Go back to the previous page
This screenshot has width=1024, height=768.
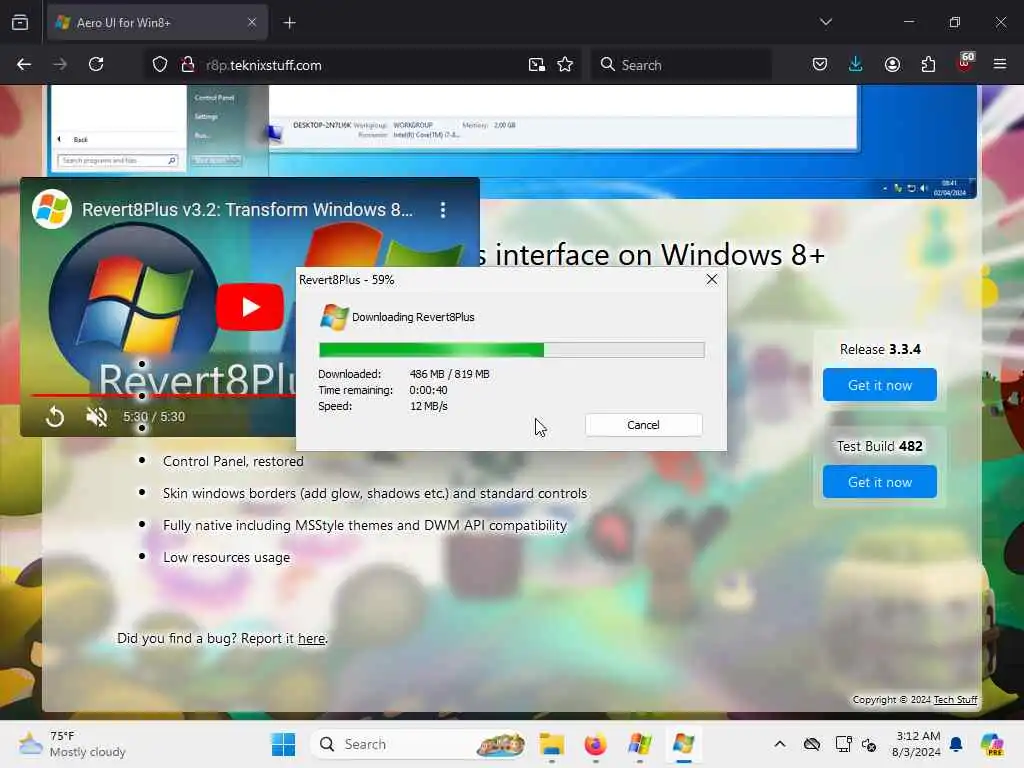pyautogui.click(x=24, y=64)
